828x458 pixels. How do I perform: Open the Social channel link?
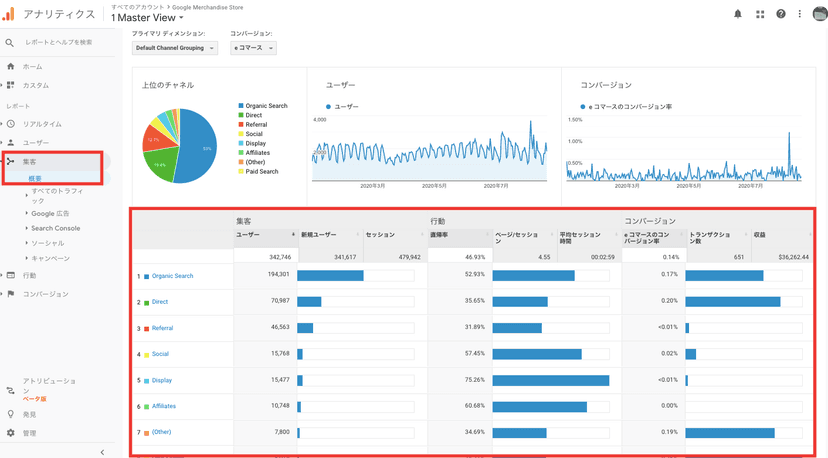(160, 354)
